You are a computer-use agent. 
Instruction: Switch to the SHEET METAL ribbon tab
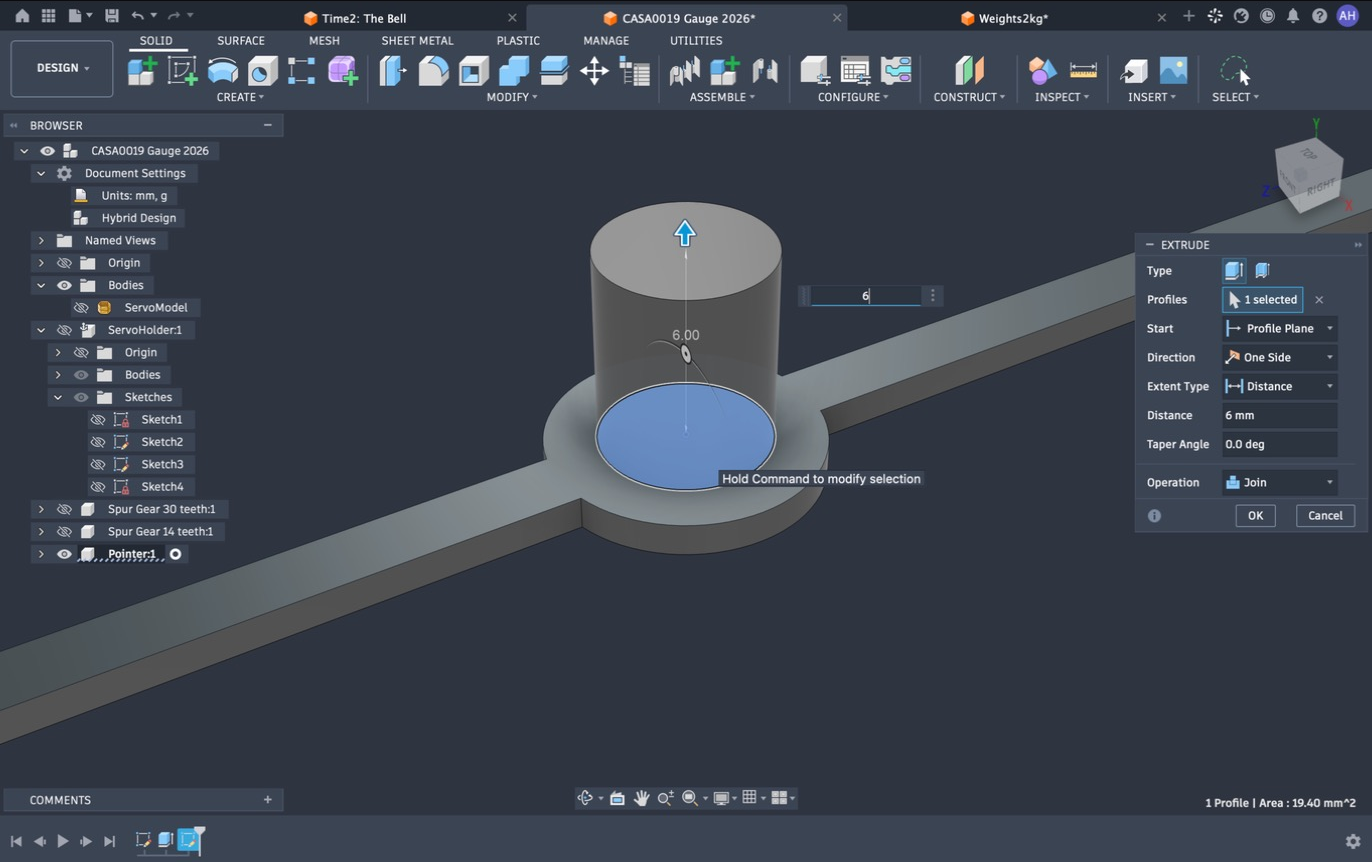tap(417, 40)
